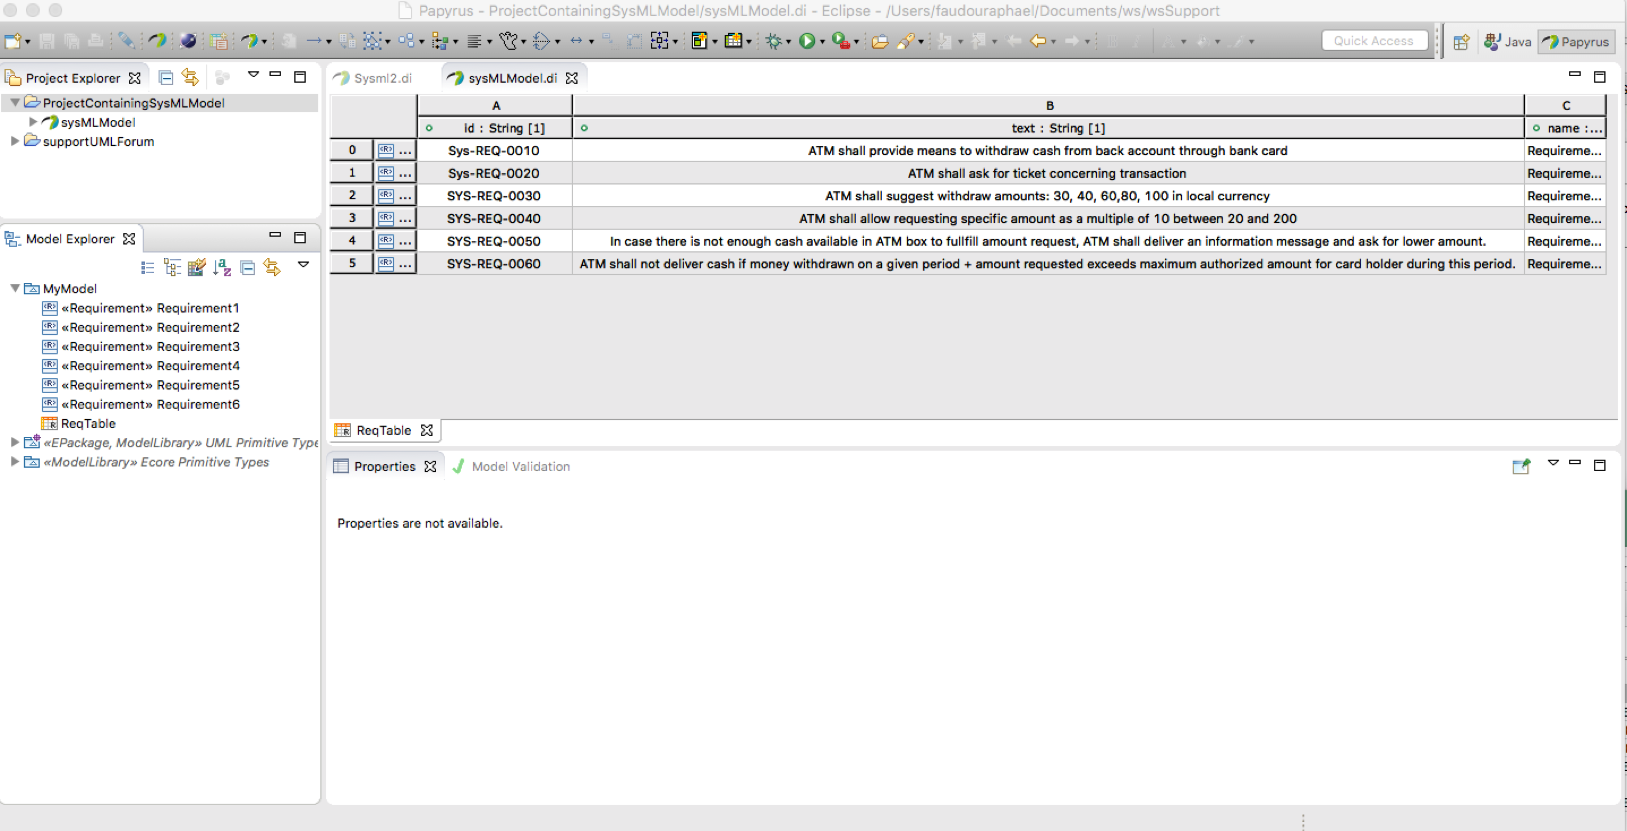The width and height of the screenshot is (1627, 831).
Task: Select row header 0 in table
Action: pyautogui.click(x=352, y=150)
